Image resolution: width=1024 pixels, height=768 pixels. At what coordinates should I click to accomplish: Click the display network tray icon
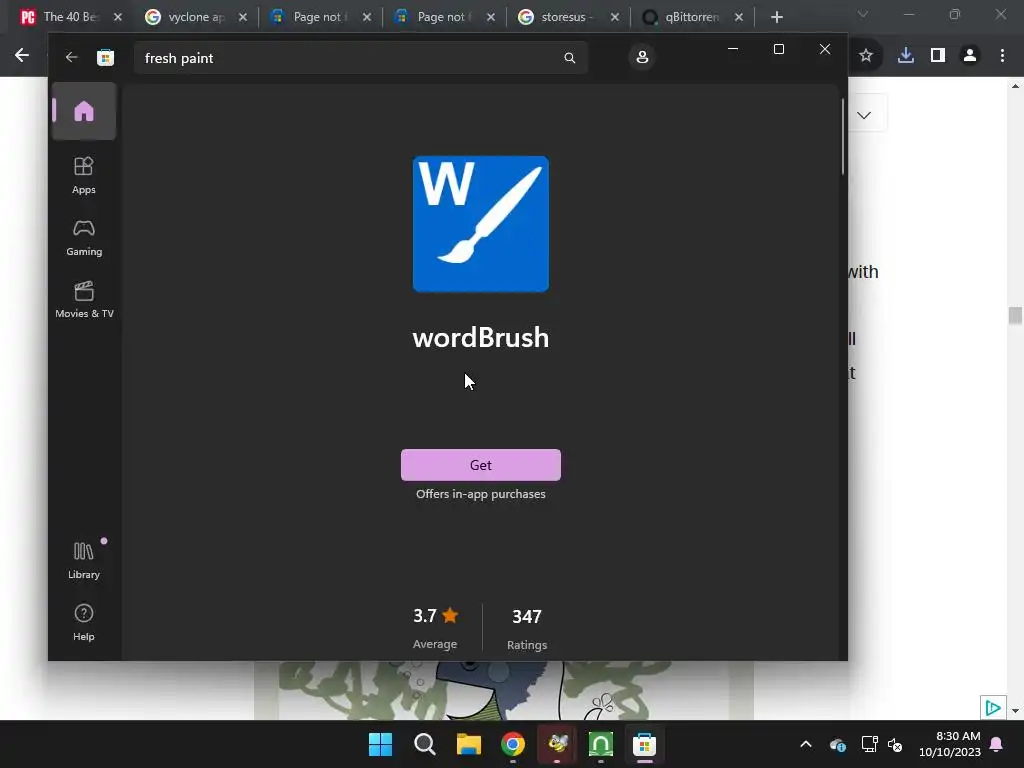point(869,744)
